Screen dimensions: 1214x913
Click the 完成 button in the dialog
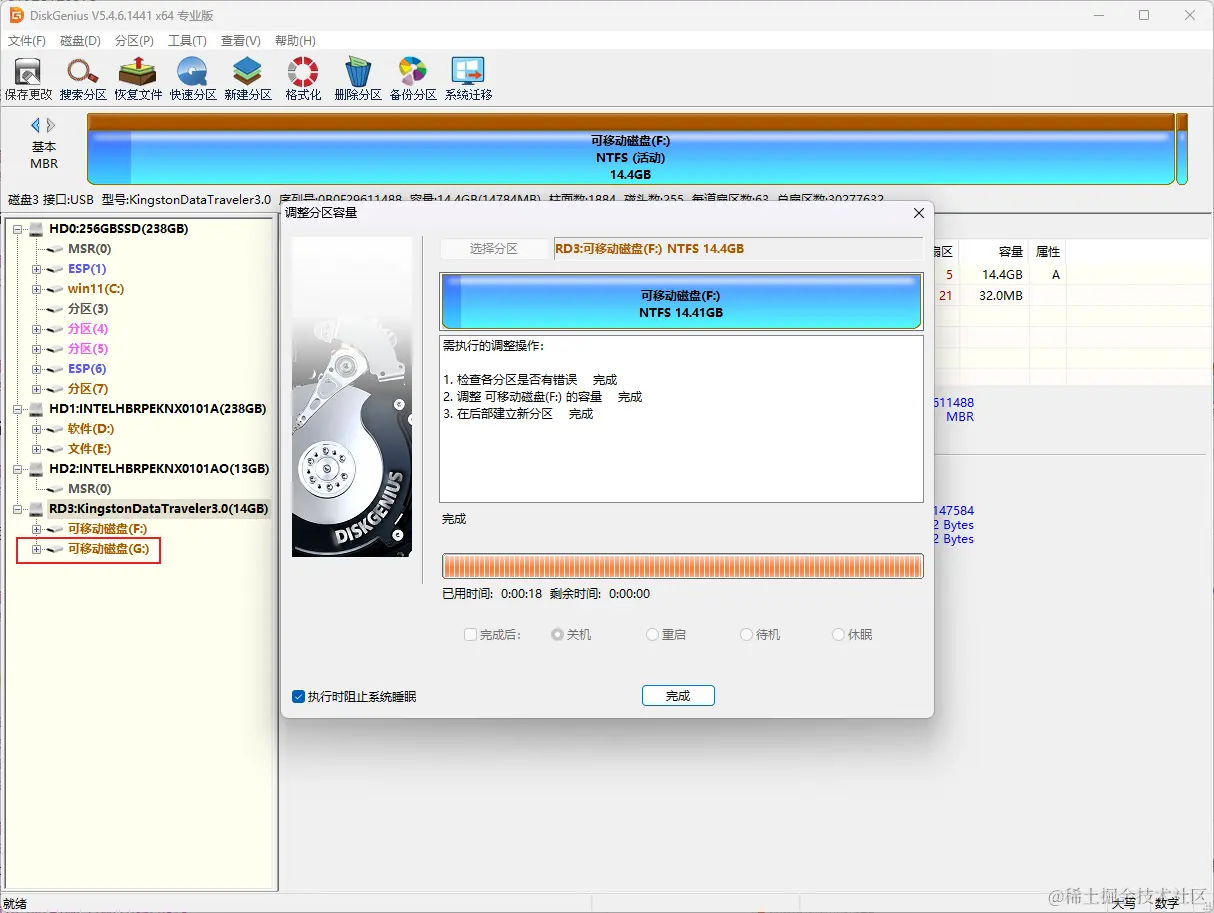tap(678, 696)
